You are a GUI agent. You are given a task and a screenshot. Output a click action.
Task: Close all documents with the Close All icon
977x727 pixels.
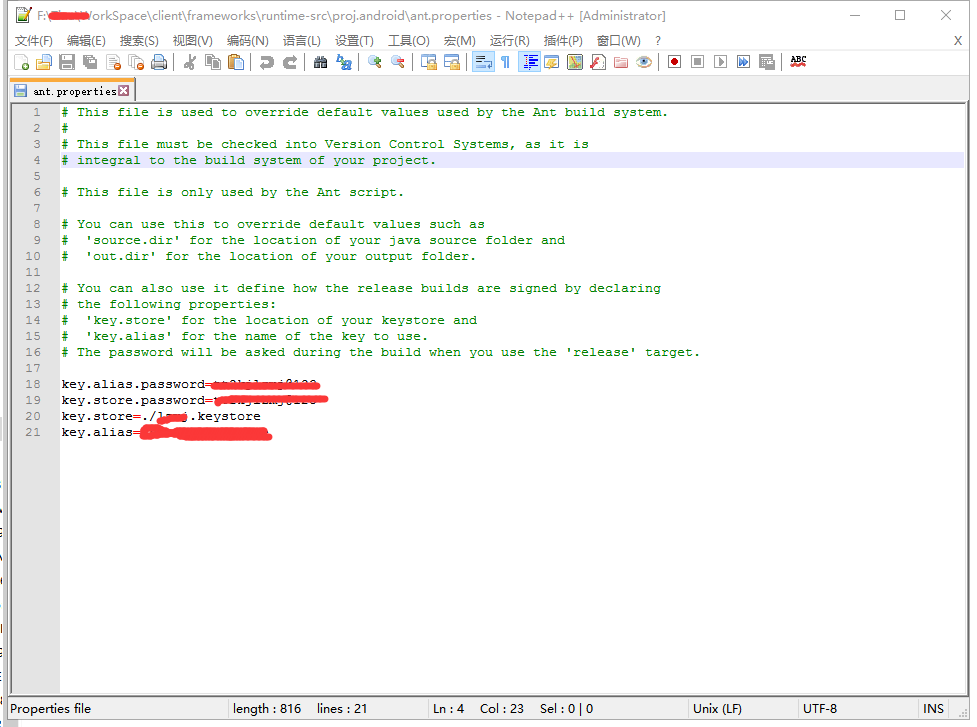(136, 62)
